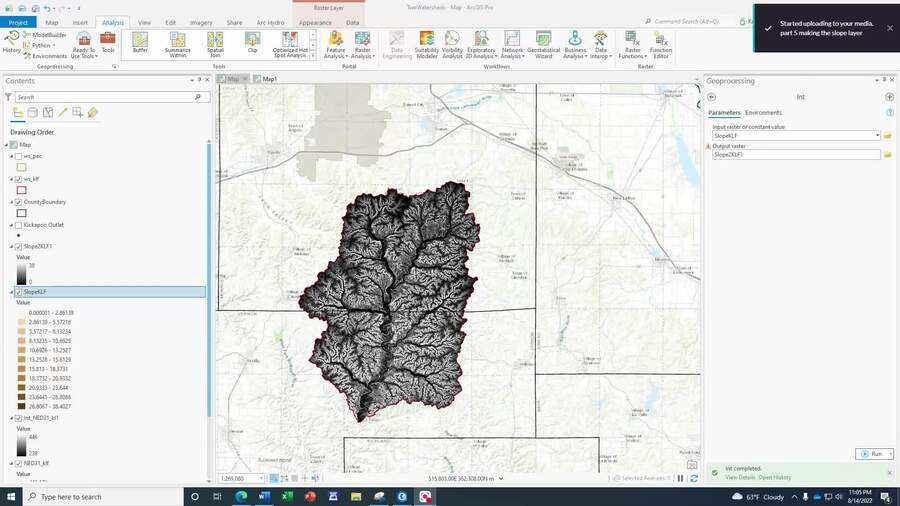
Task: Toggle visibility of ws_pec layer
Action: coord(18,156)
